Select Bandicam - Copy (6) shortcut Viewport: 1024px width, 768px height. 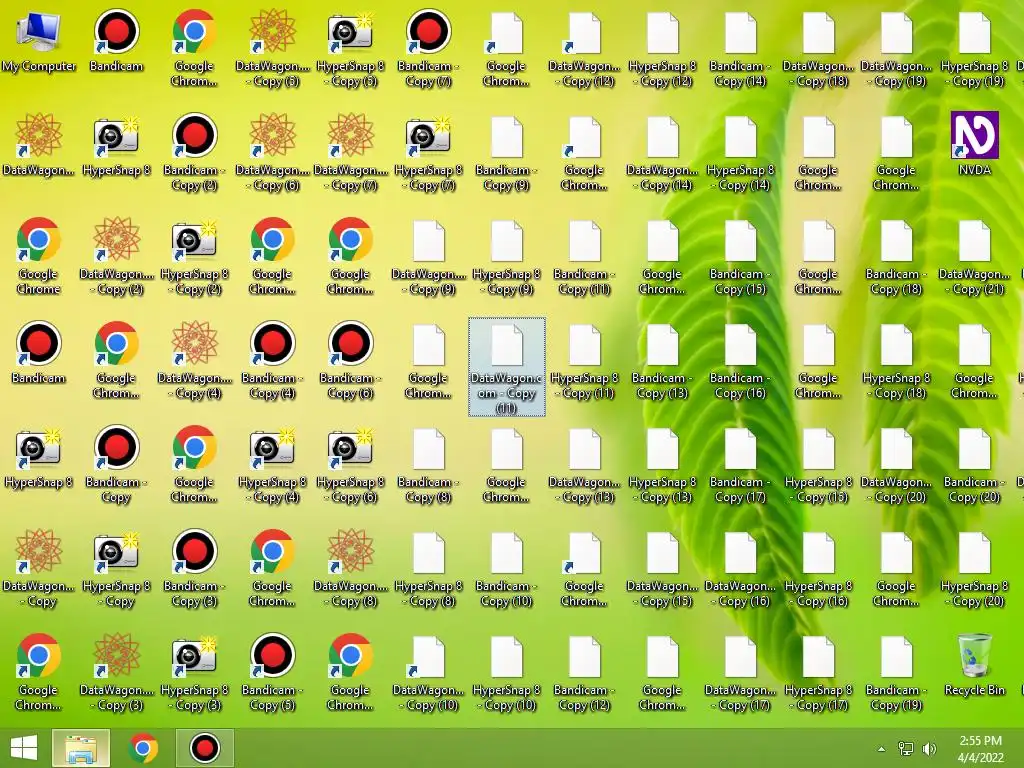tap(350, 360)
